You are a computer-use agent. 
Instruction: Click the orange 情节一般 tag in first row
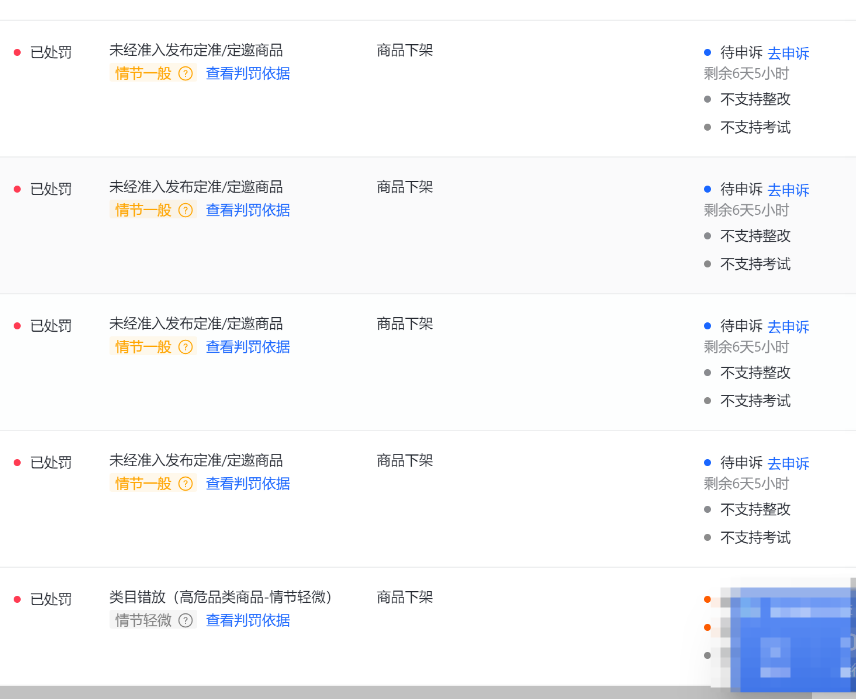[143, 74]
